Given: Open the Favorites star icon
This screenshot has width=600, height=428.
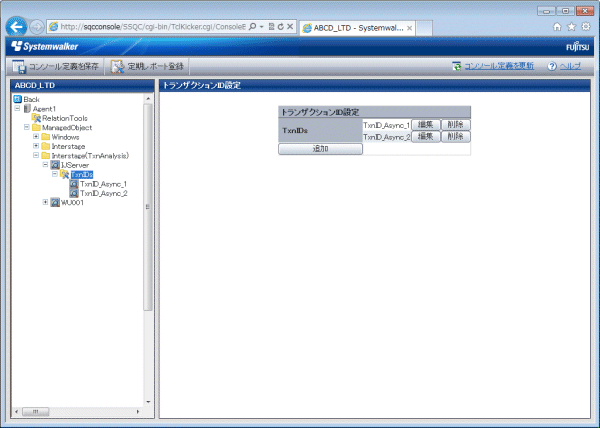Looking at the screenshot, I should [x=571, y=26].
